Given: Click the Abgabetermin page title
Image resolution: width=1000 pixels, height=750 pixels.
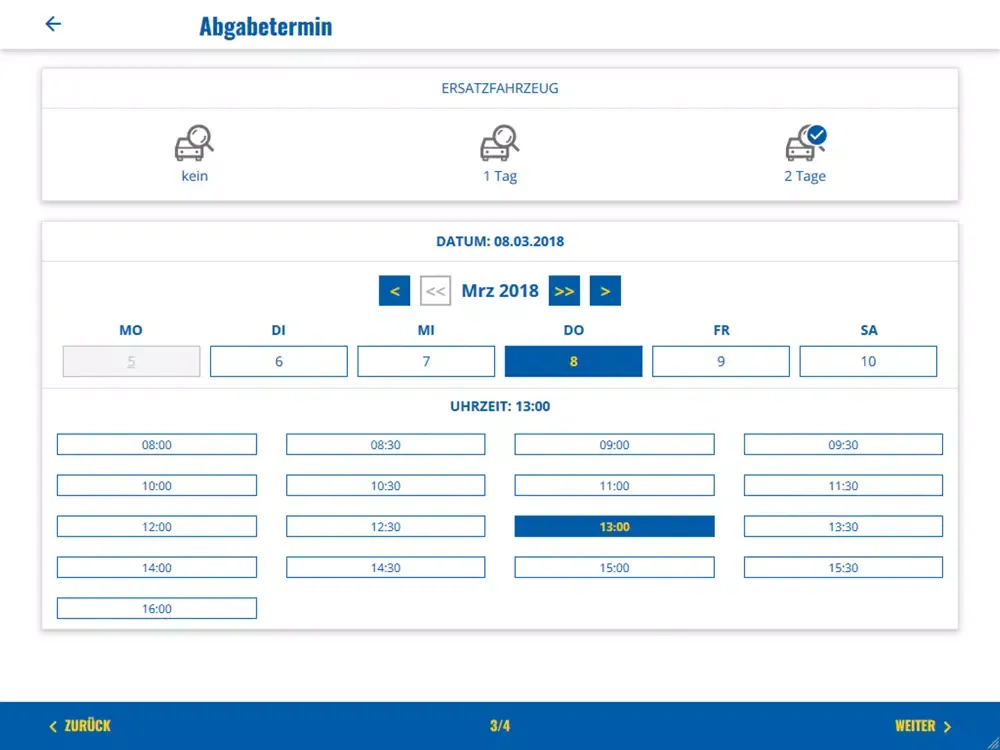Looking at the screenshot, I should tap(265, 26).
